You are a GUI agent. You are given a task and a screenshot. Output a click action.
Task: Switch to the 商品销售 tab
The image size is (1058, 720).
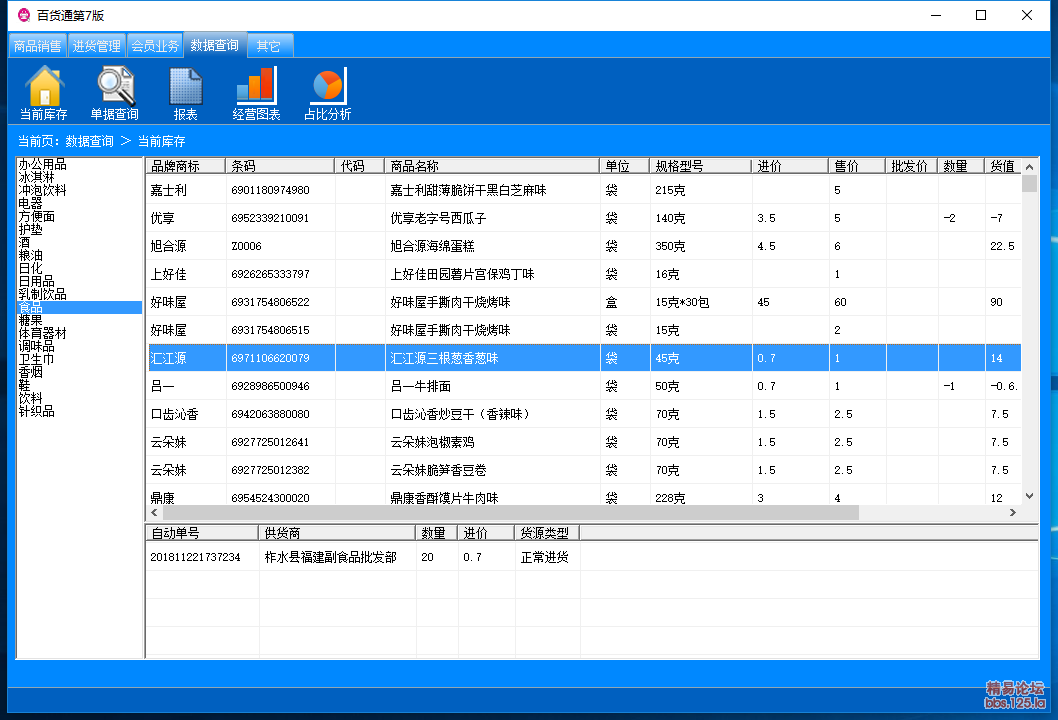[x=37, y=46]
